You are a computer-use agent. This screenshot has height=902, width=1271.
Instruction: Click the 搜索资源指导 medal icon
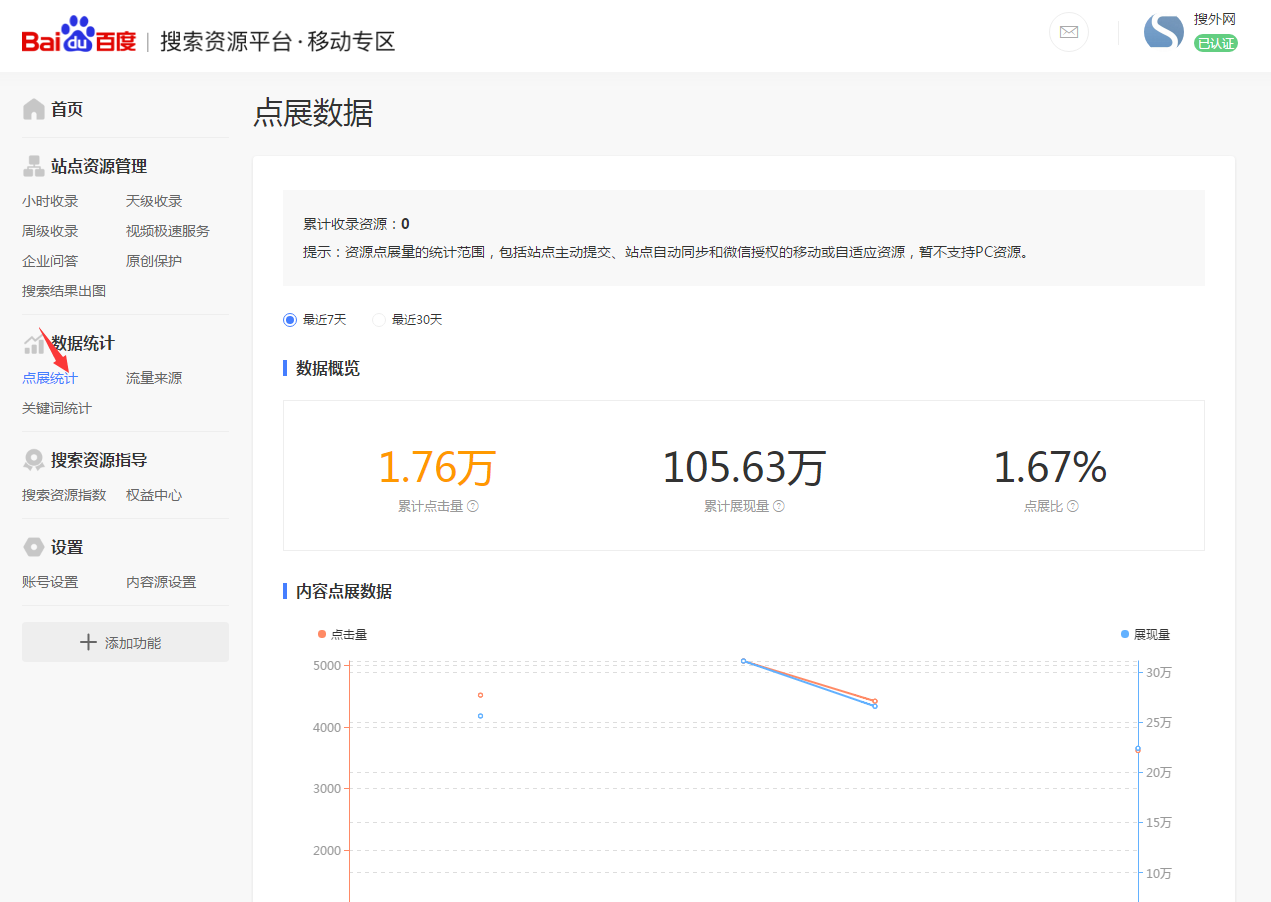click(x=32, y=459)
